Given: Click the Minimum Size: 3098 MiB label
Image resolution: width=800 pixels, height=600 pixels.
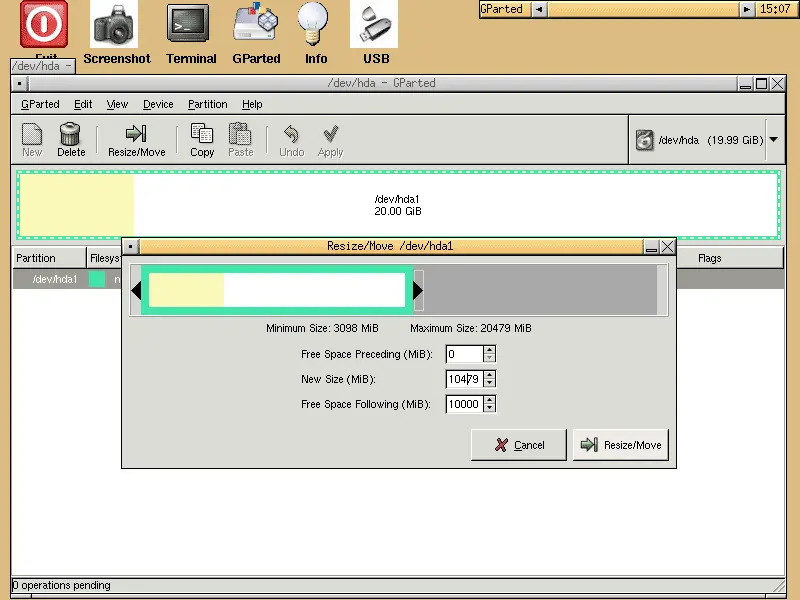Looking at the screenshot, I should (x=322, y=328).
